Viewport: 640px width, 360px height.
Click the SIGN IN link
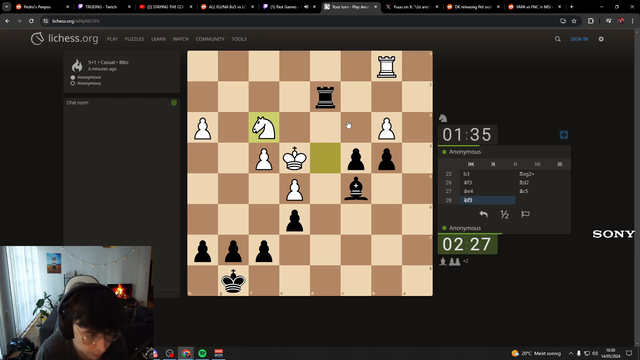click(x=579, y=39)
